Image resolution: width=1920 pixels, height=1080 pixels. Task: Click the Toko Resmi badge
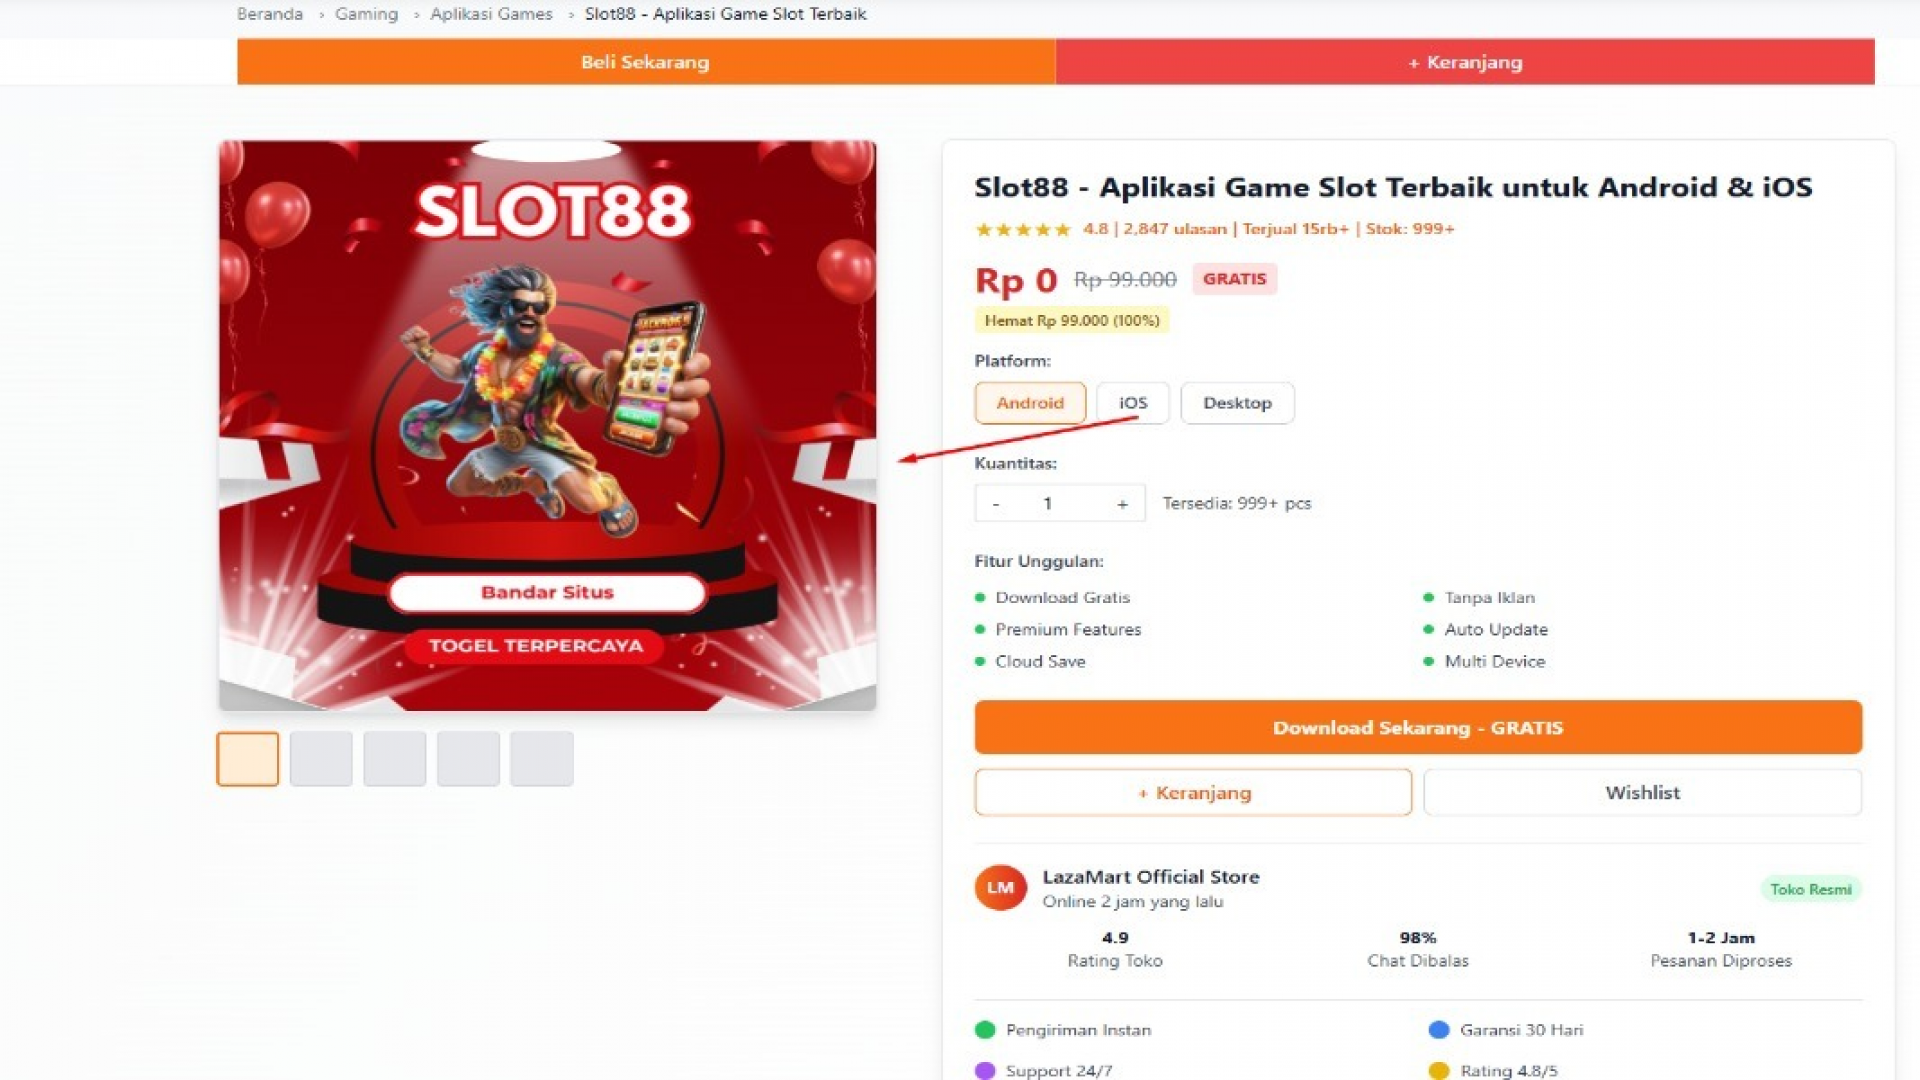pos(1810,889)
